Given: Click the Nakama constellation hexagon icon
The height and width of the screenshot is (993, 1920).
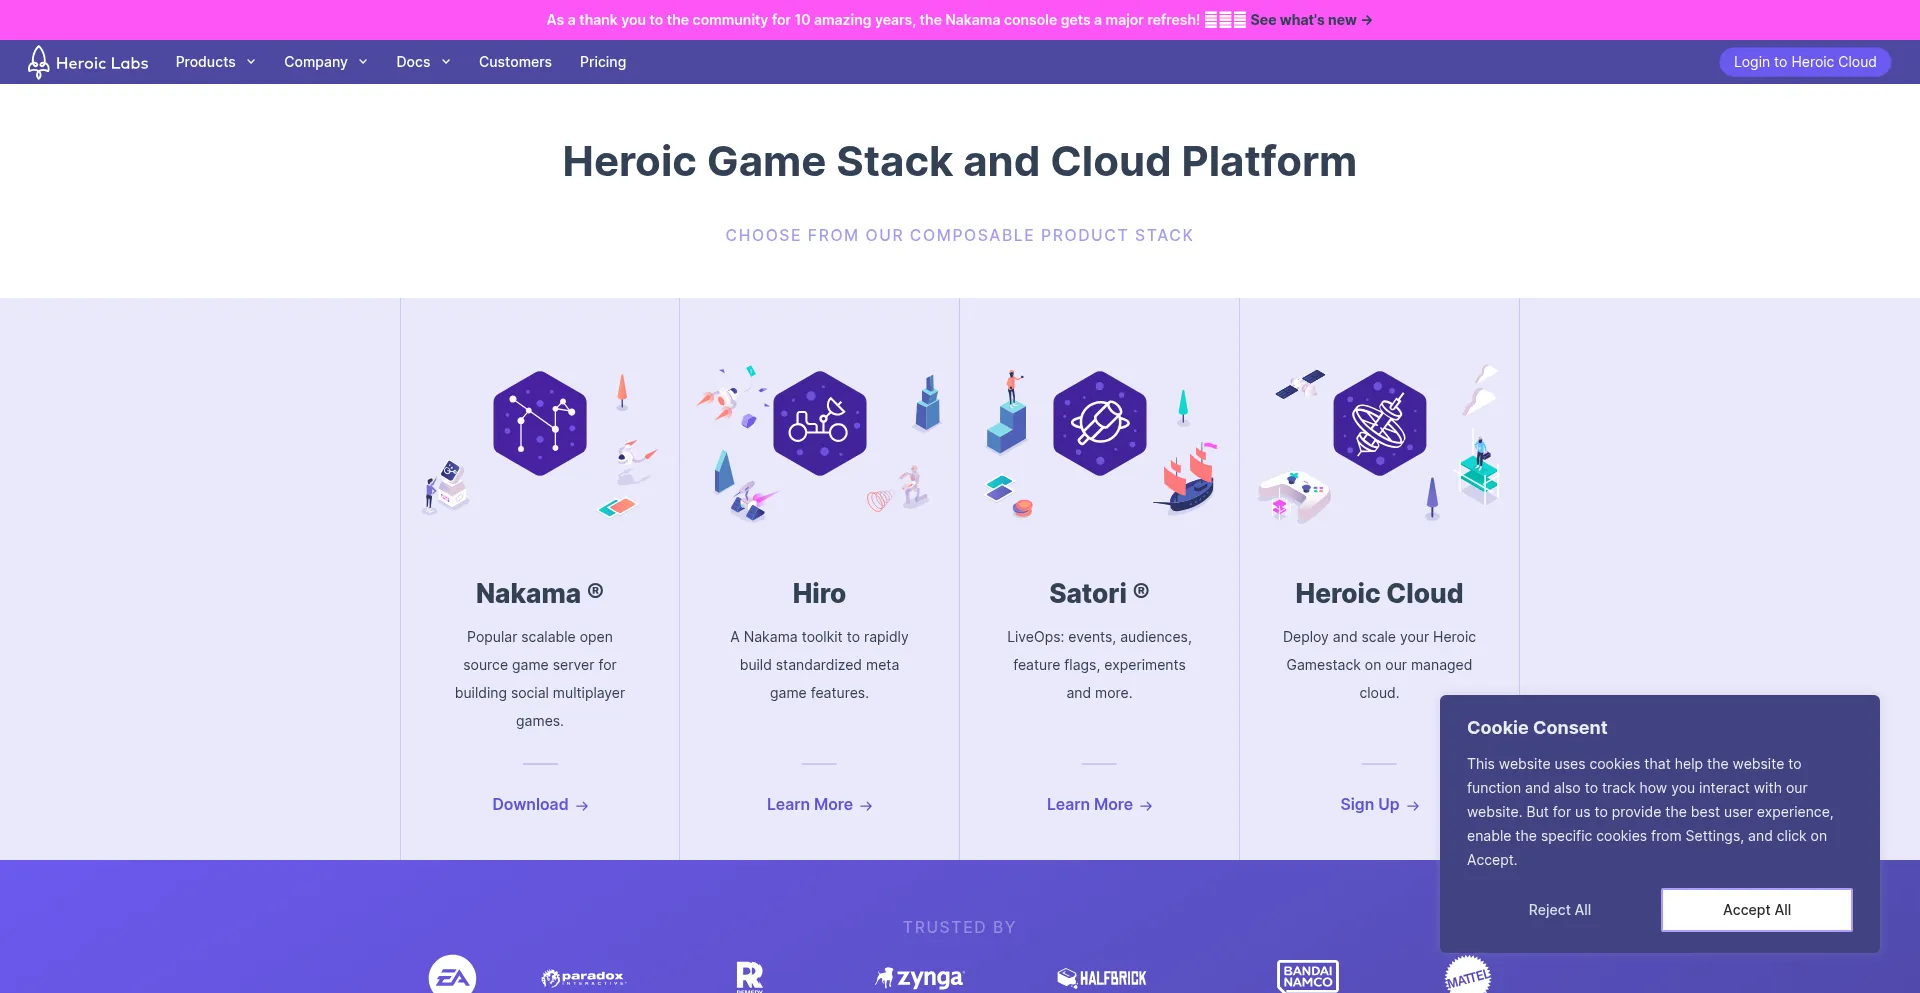Looking at the screenshot, I should pyautogui.click(x=540, y=423).
